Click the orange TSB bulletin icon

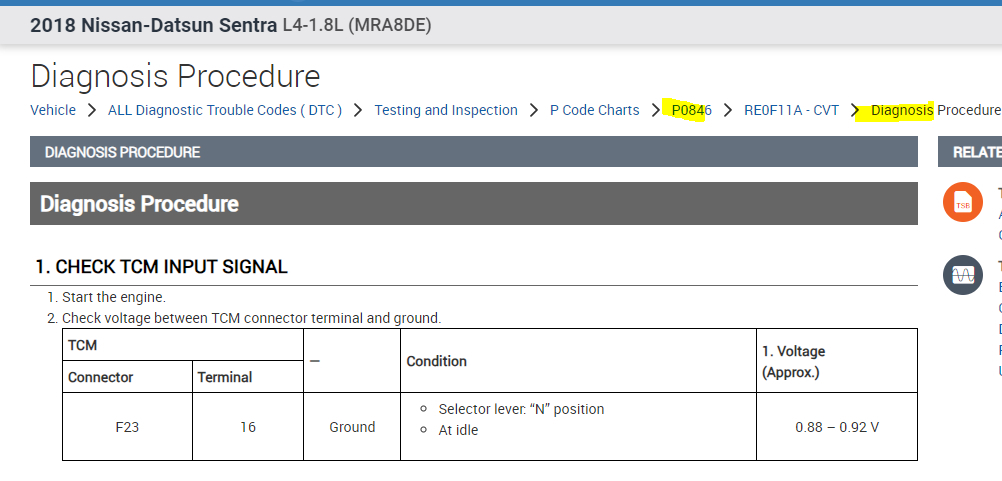[x=962, y=203]
